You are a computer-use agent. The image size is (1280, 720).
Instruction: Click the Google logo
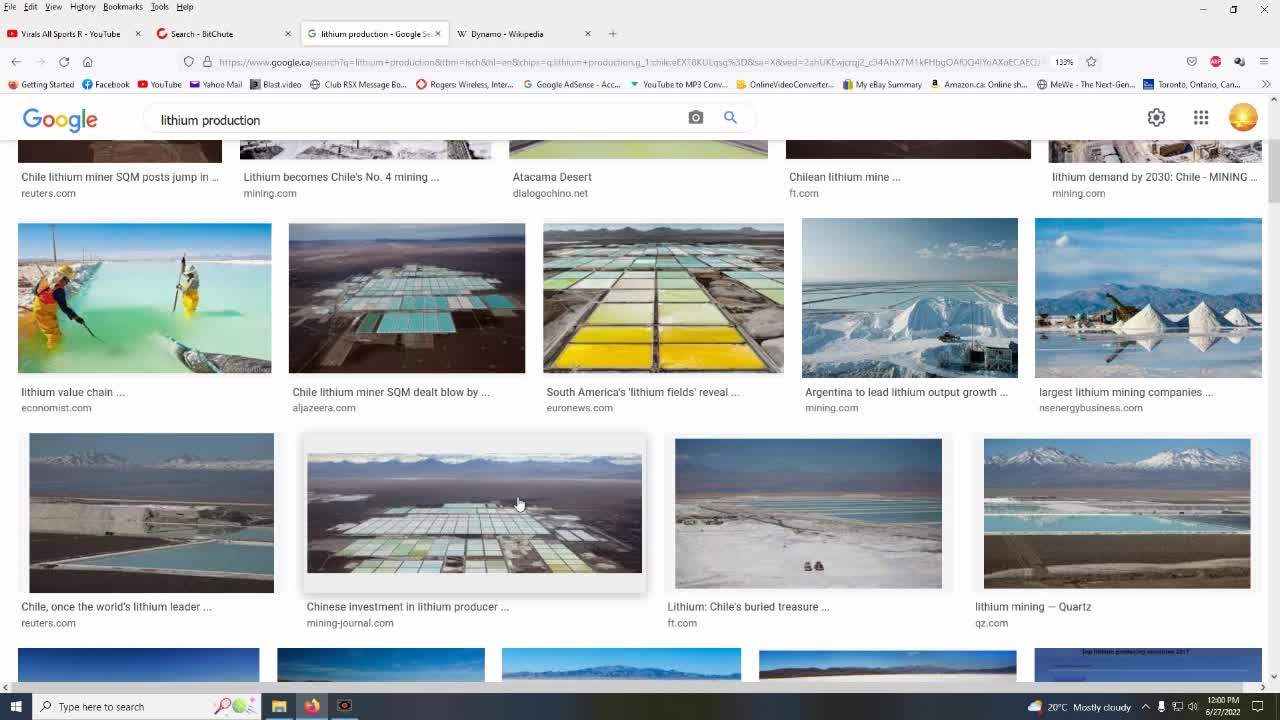coord(60,120)
